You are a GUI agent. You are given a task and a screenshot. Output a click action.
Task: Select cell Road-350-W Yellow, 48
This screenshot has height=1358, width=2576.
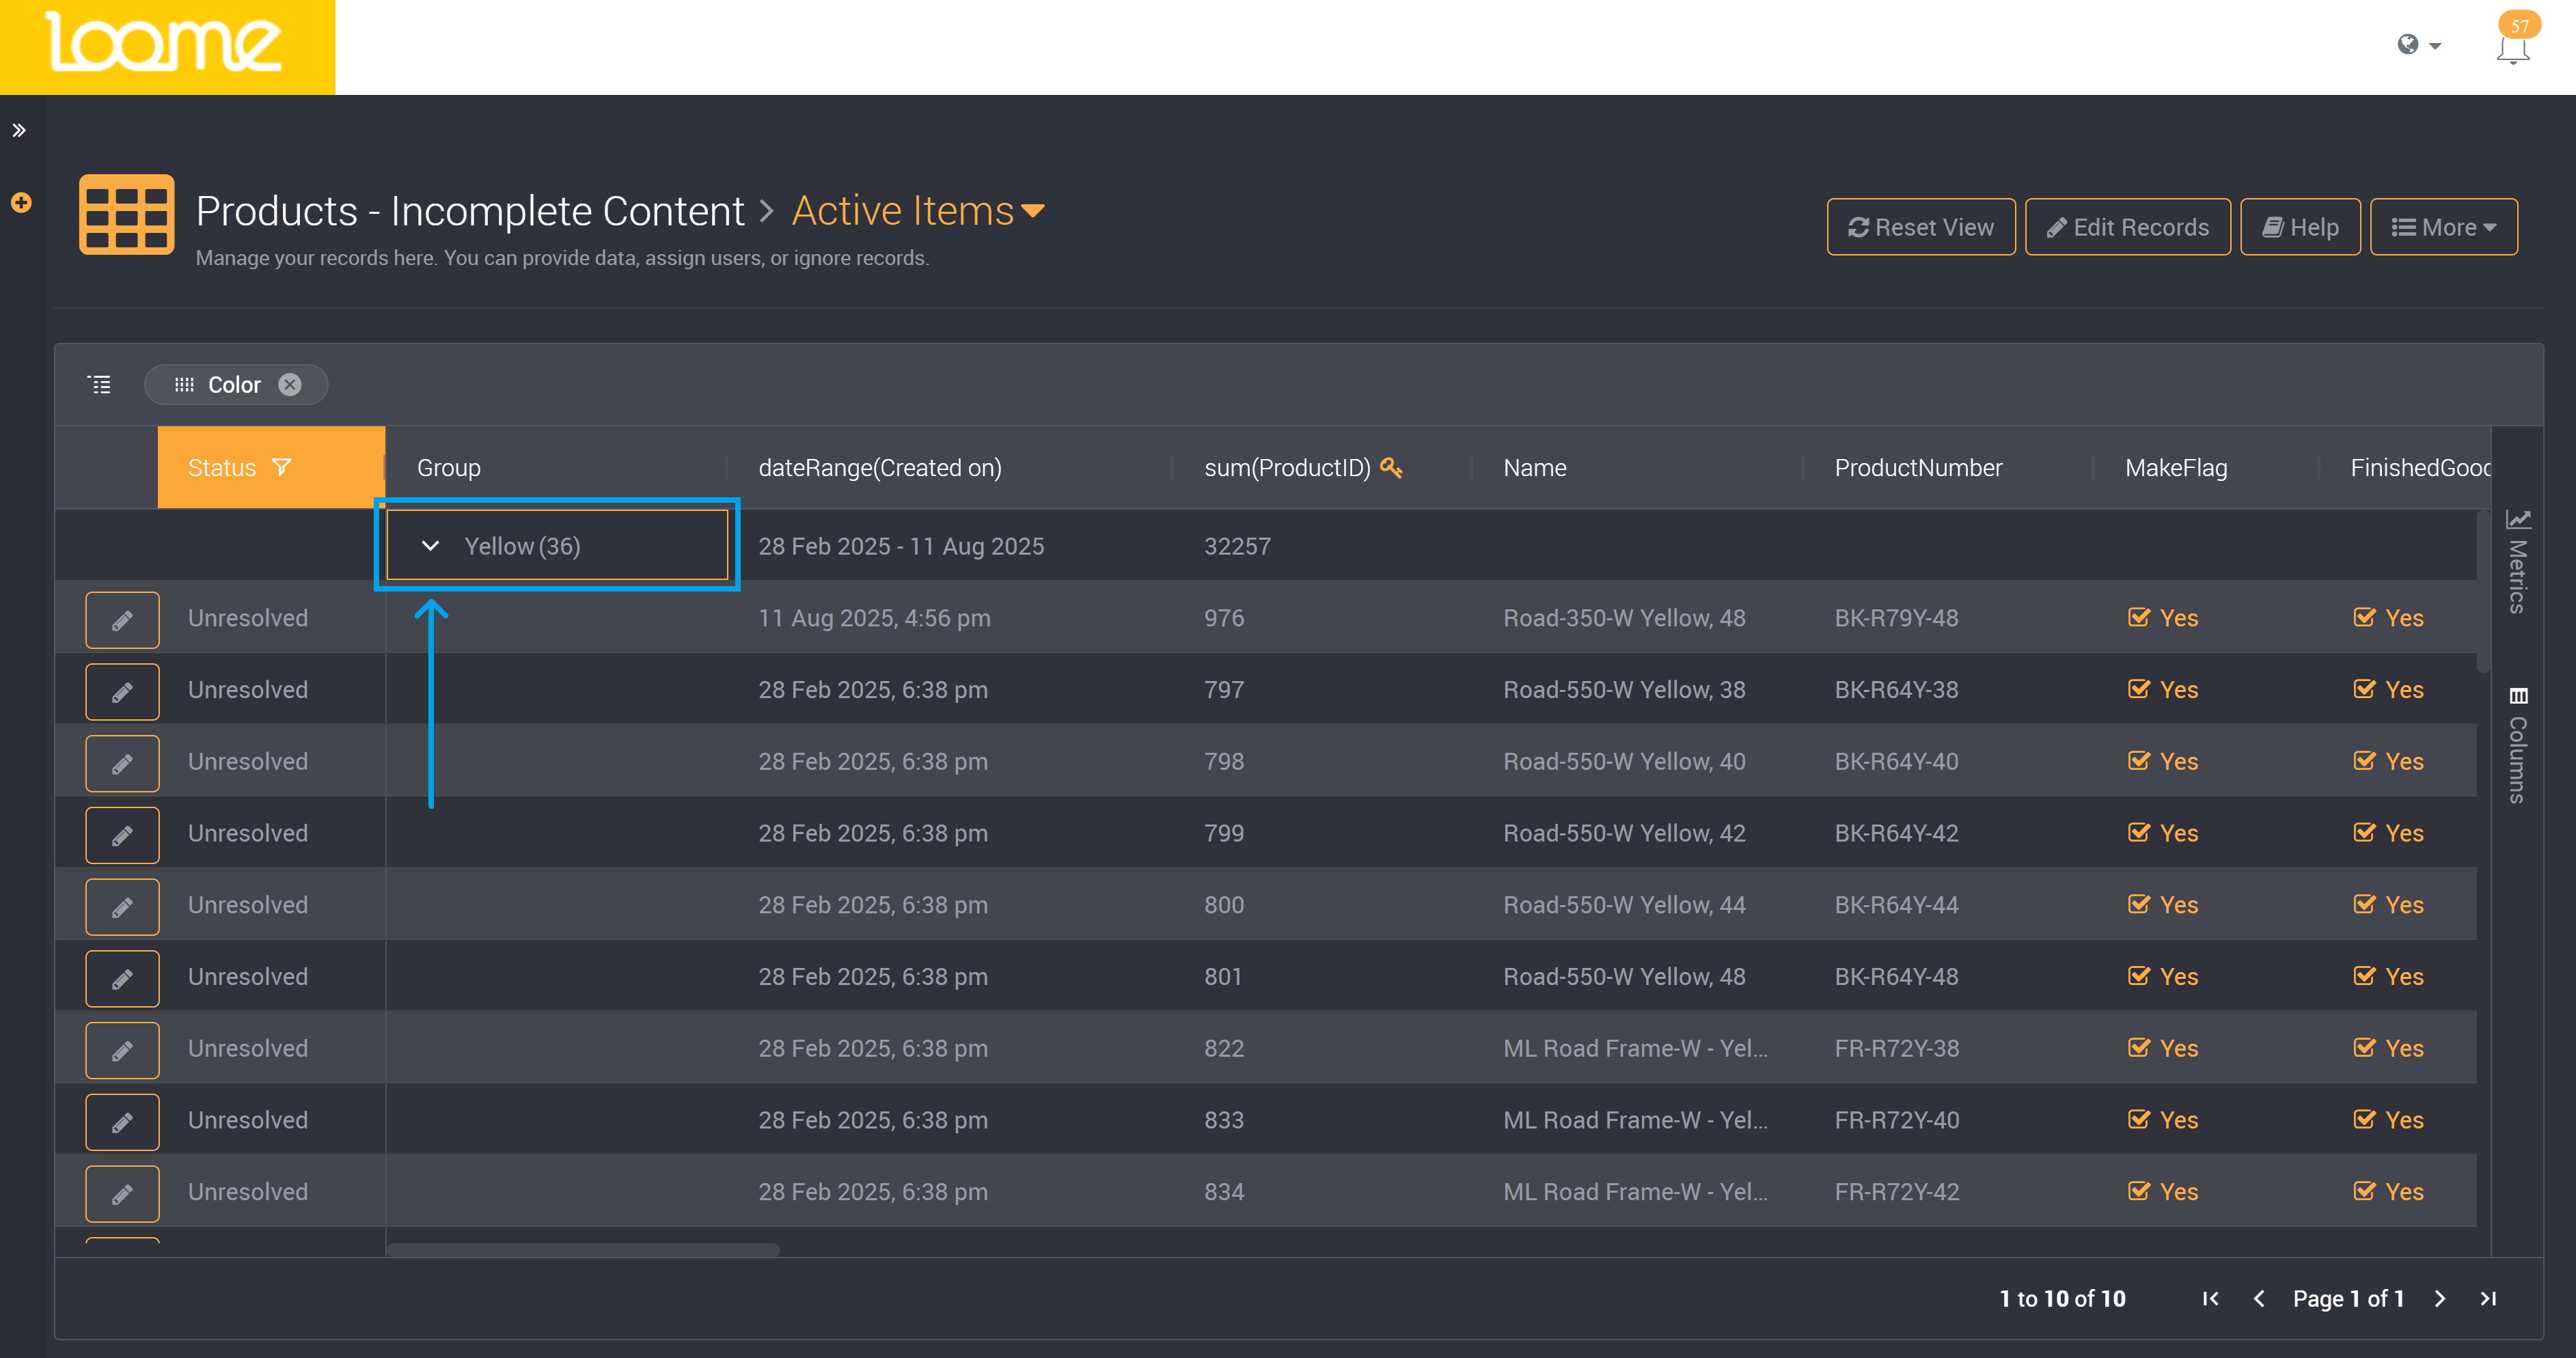(x=1624, y=618)
